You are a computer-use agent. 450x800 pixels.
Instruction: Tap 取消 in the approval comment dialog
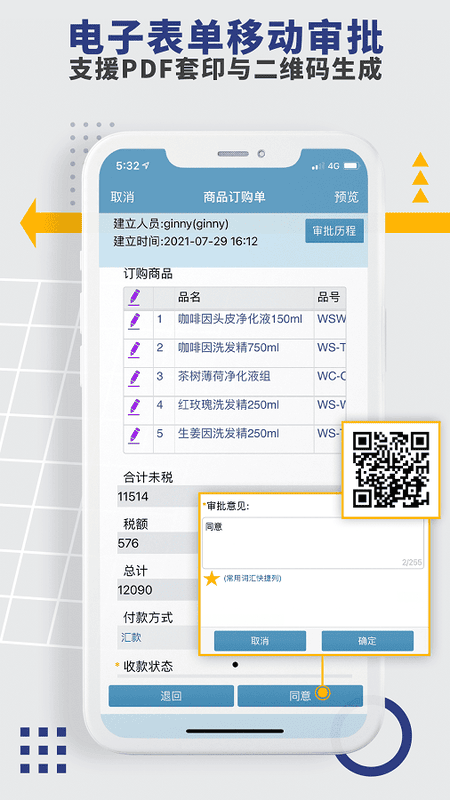tap(260, 641)
